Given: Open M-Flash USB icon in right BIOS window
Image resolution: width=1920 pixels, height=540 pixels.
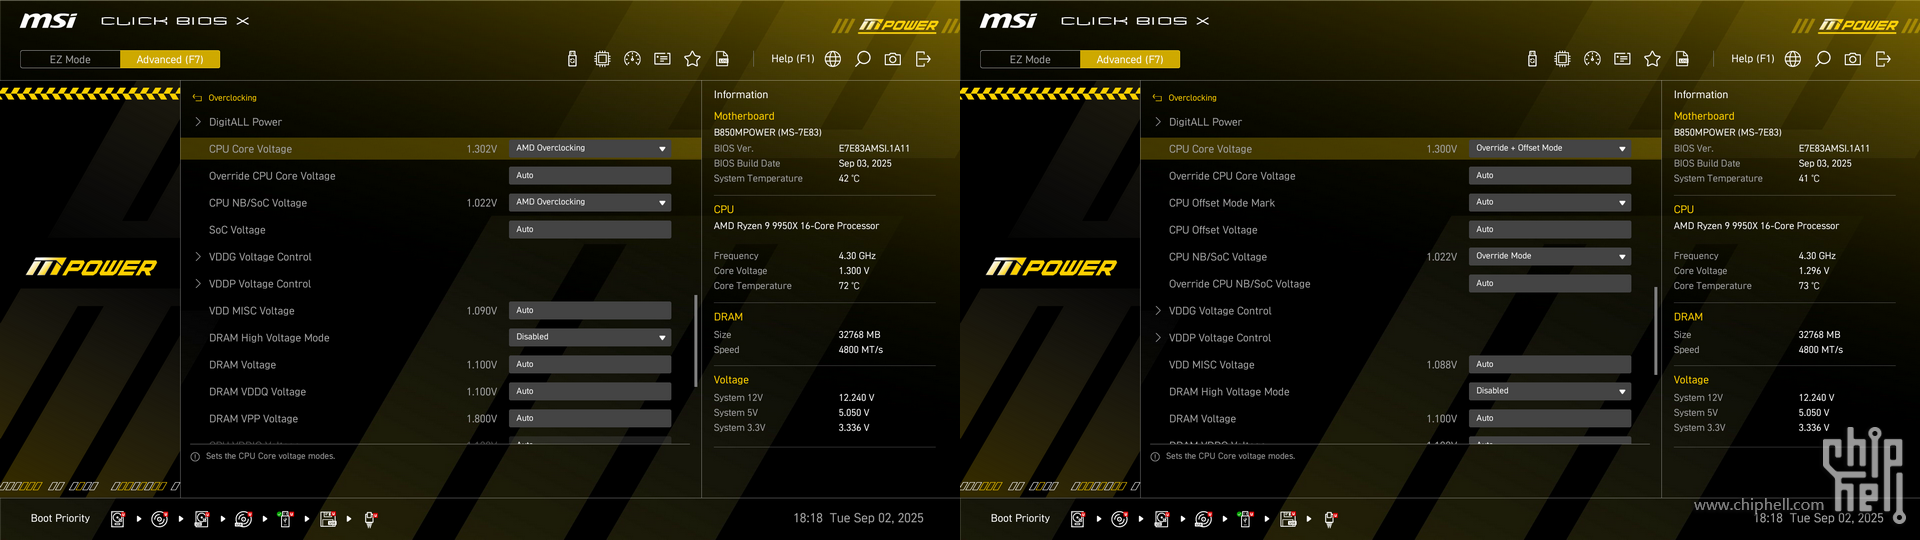Looking at the screenshot, I should [x=1532, y=59].
